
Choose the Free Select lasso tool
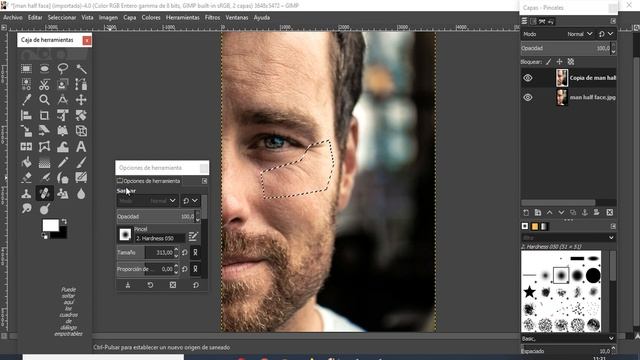[62, 69]
